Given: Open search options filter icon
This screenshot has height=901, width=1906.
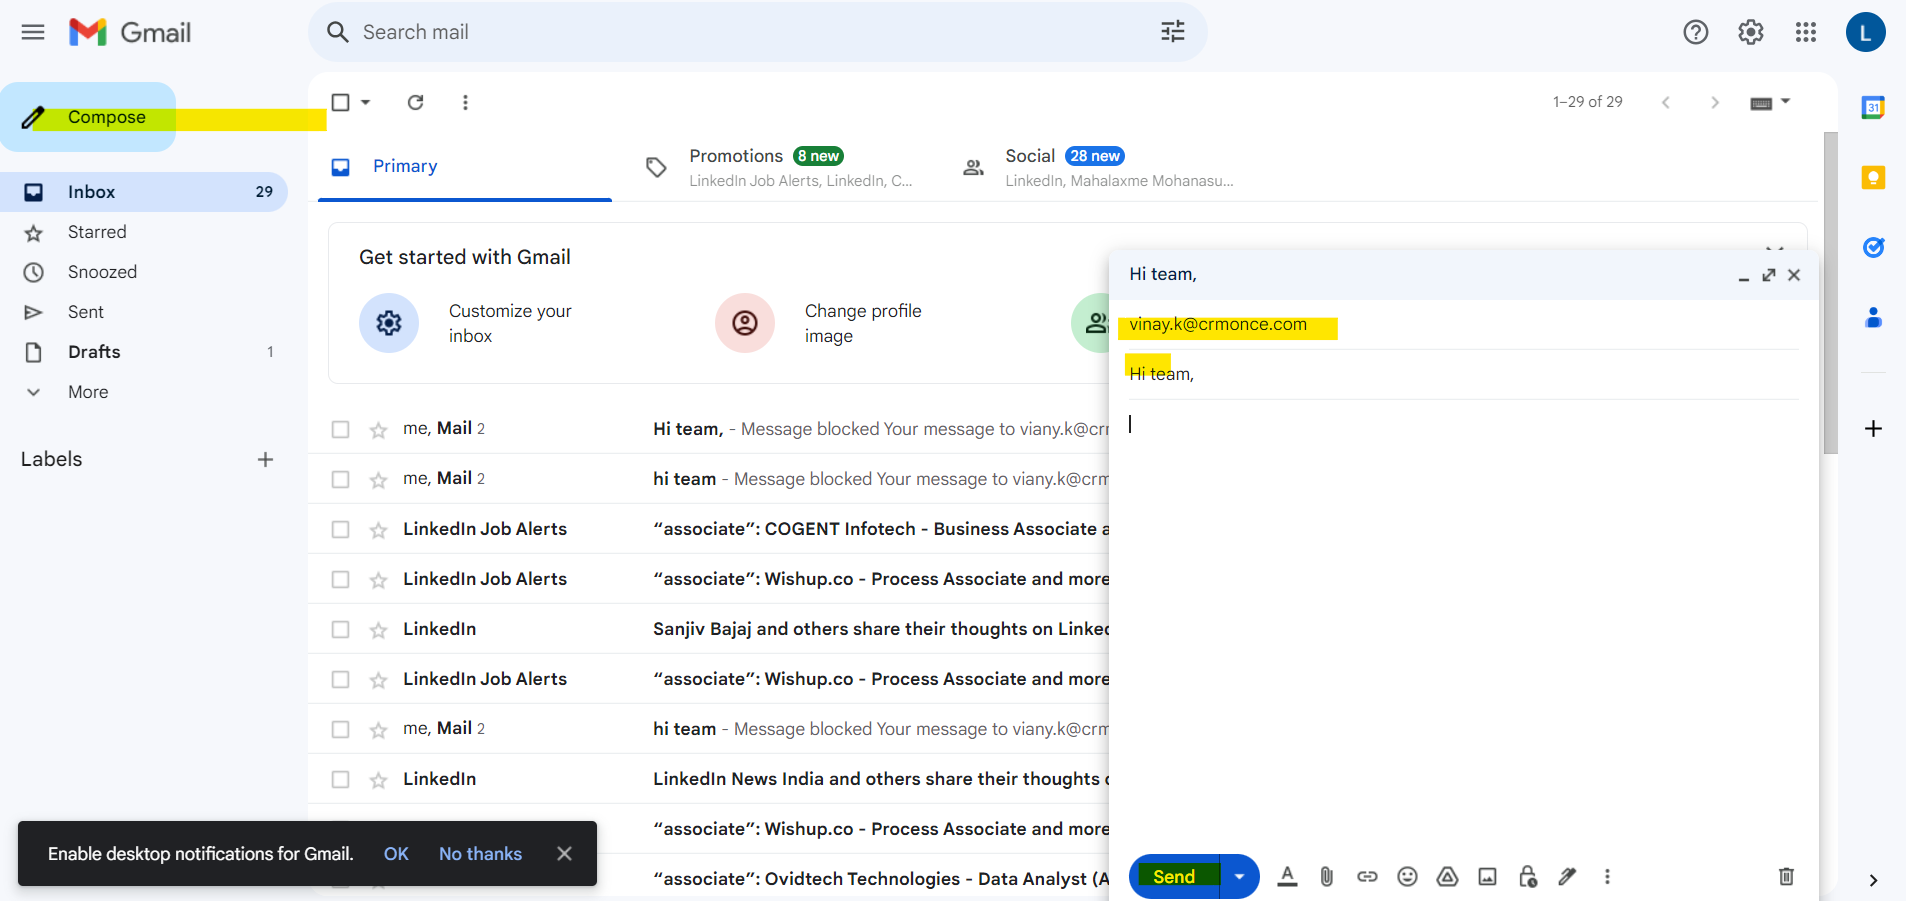Looking at the screenshot, I should 1173,32.
